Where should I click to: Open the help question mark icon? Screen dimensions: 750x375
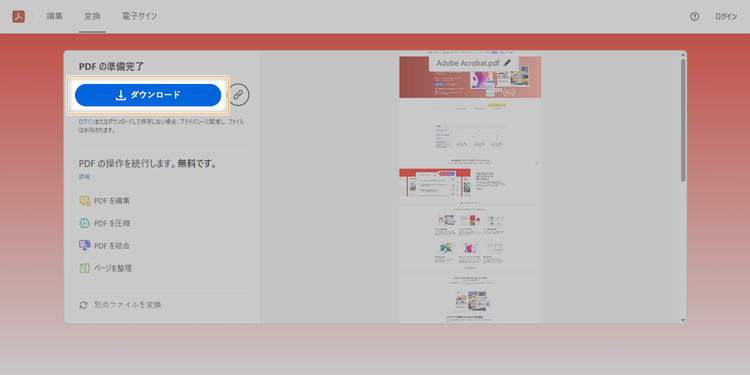pyautogui.click(x=694, y=16)
